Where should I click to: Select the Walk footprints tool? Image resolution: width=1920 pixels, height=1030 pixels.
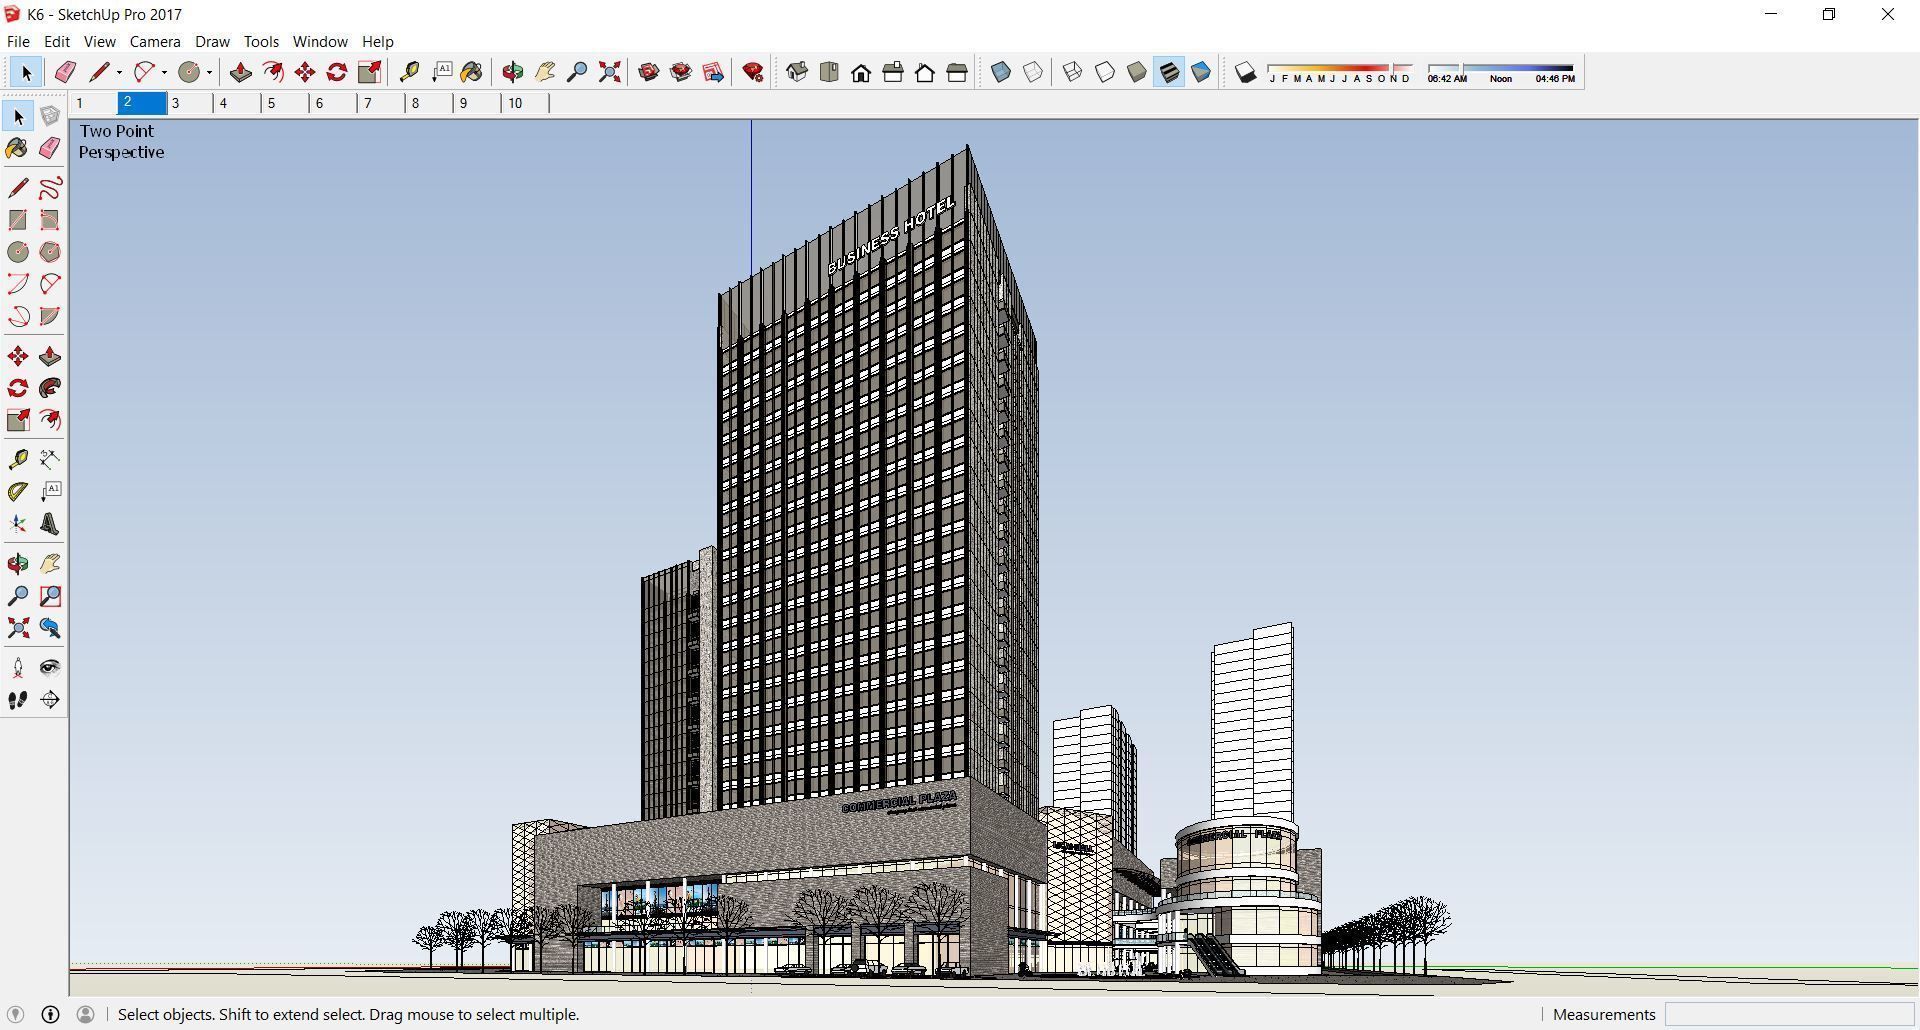[18, 700]
